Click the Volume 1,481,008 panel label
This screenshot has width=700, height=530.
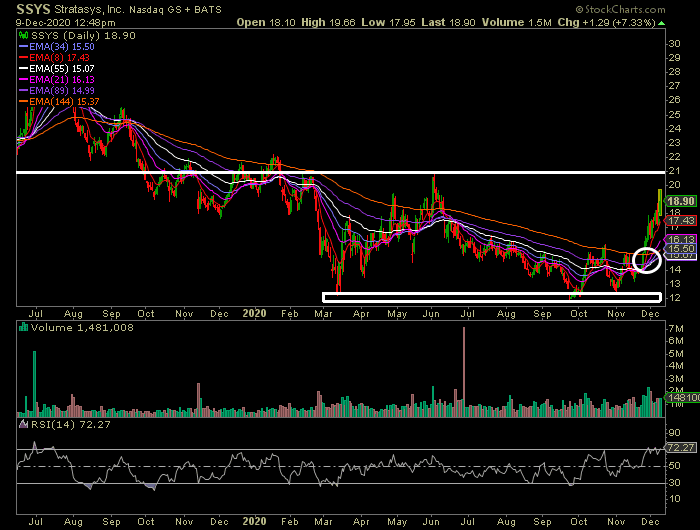point(82,328)
